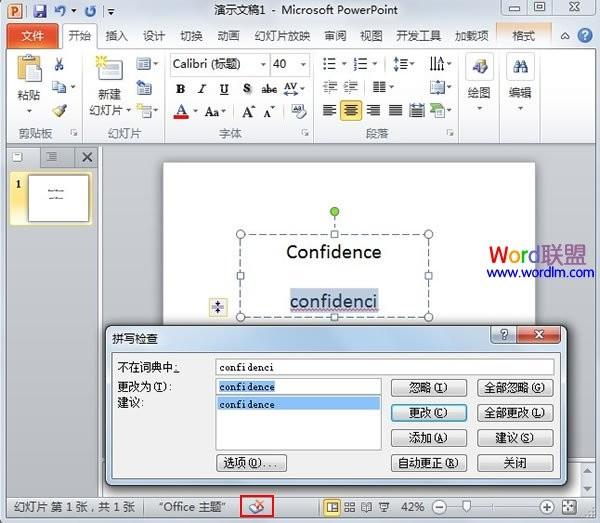Click the spell check icon in status bar
Image resolution: width=600 pixels, height=523 pixels.
257,507
